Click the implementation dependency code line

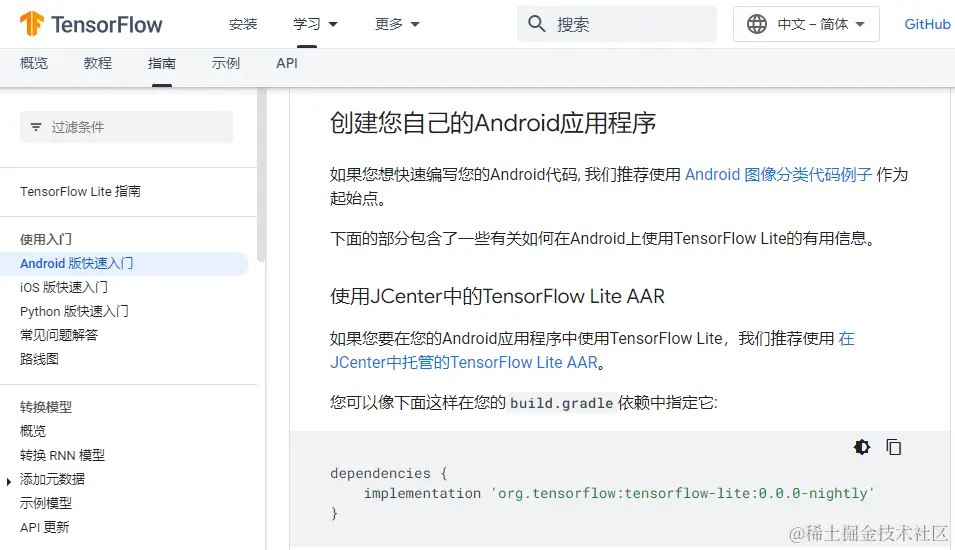click(619, 493)
